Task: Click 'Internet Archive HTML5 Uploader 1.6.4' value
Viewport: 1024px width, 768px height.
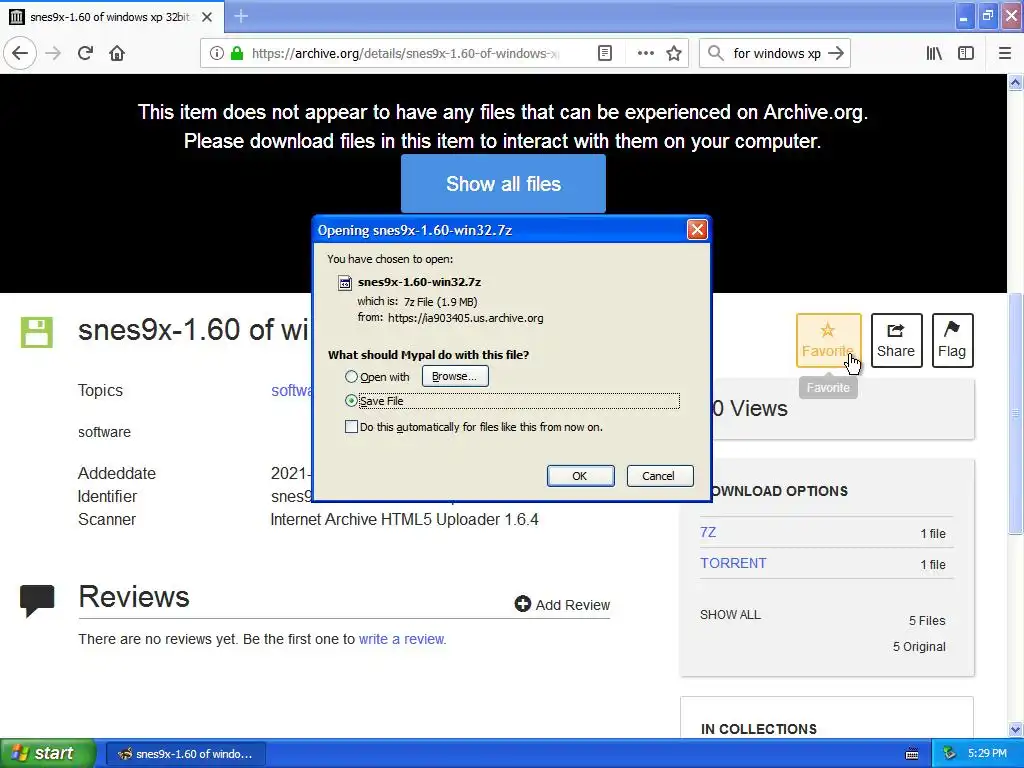Action: pos(404,520)
